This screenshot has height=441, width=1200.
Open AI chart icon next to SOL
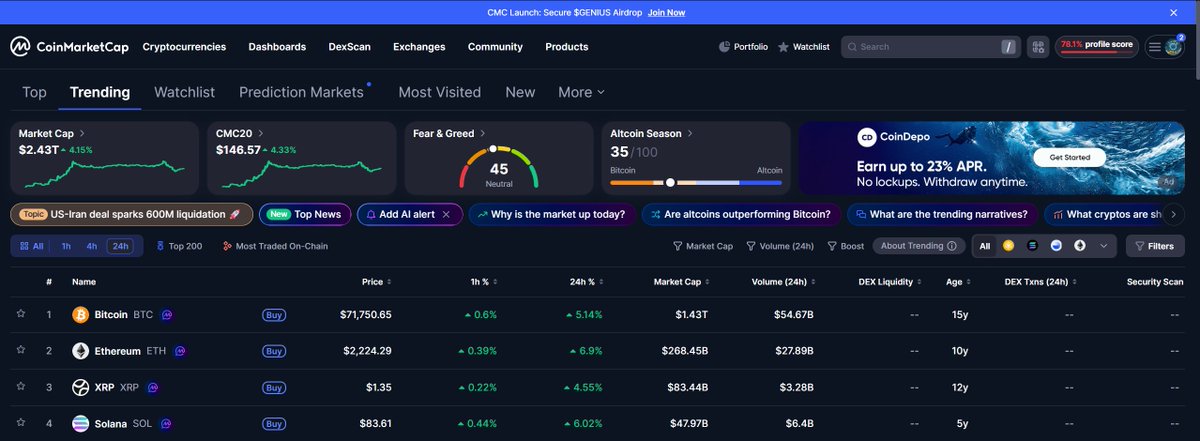tap(164, 423)
